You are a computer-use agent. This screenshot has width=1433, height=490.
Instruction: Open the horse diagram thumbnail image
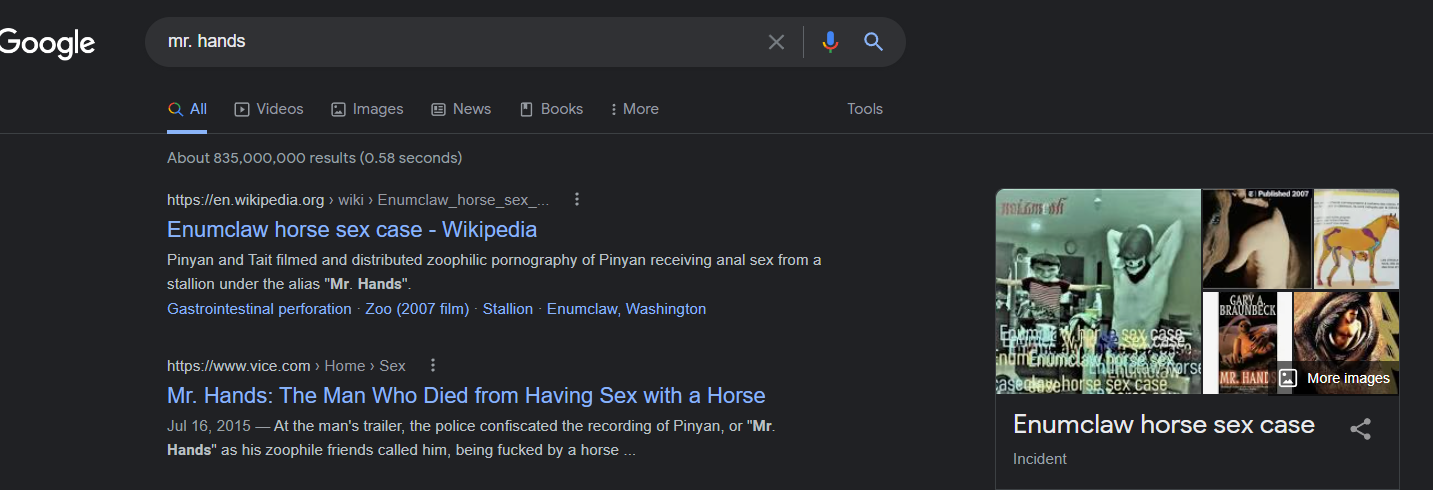1356,238
